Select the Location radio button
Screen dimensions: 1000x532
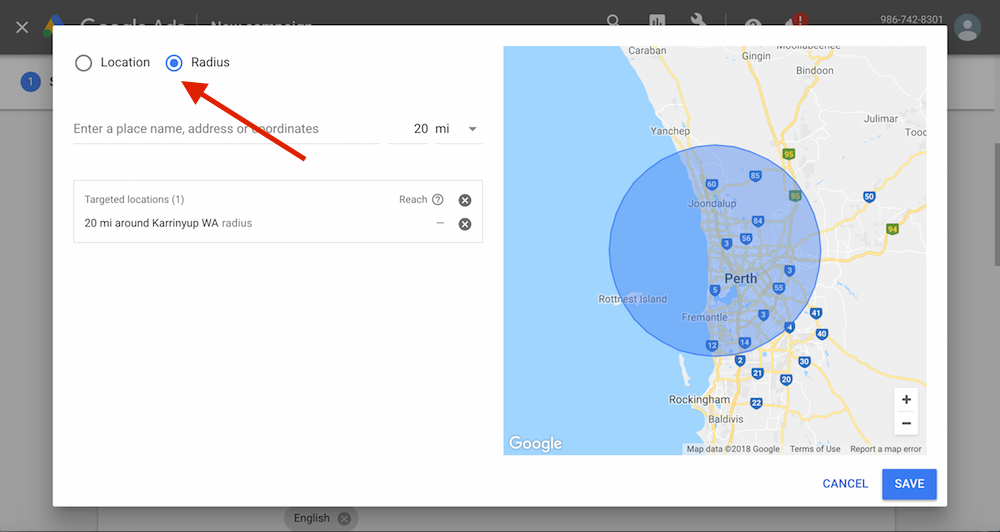coord(84,63)
